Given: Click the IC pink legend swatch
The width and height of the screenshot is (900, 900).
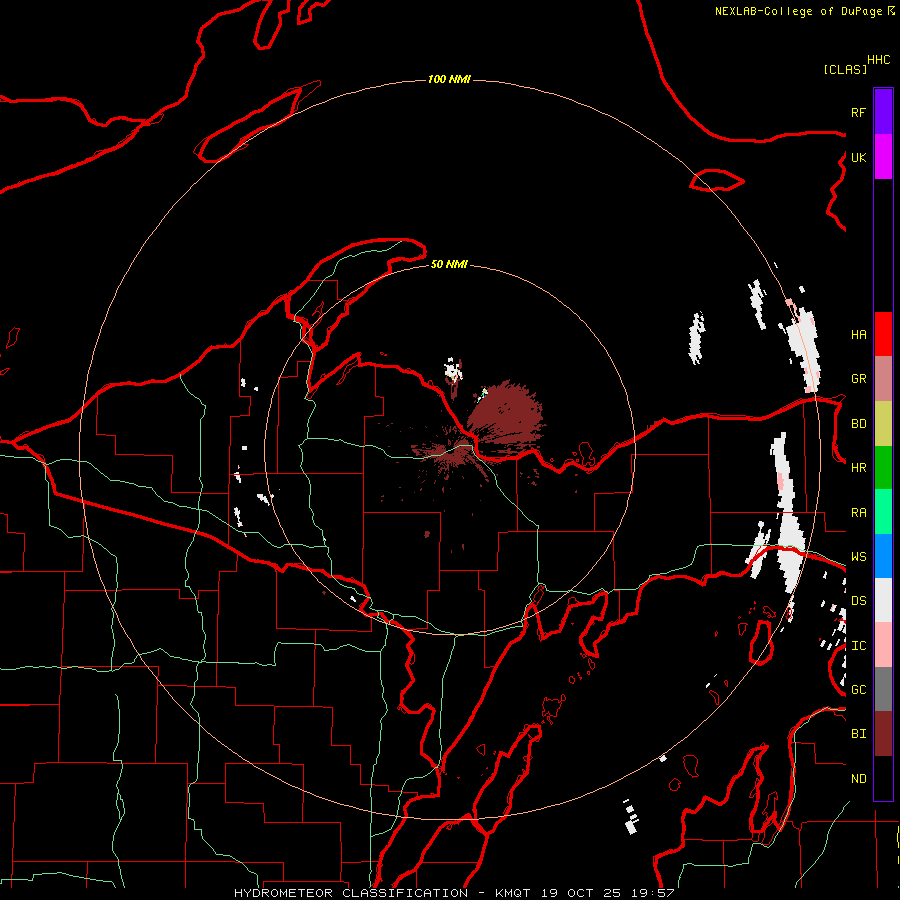Looking at the screenshot, I should click(x=883, y=645).
